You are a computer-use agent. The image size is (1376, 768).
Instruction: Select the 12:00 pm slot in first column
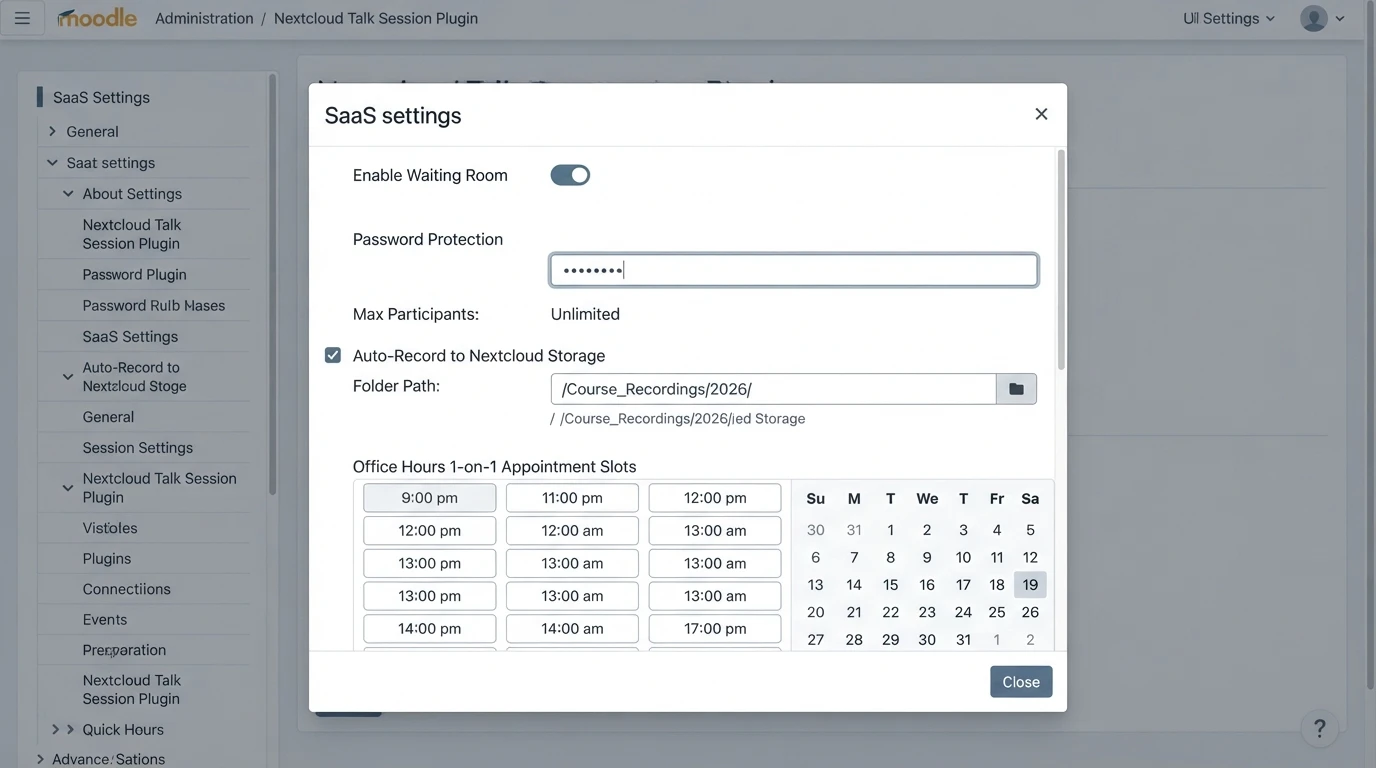[x=429, y=531]
